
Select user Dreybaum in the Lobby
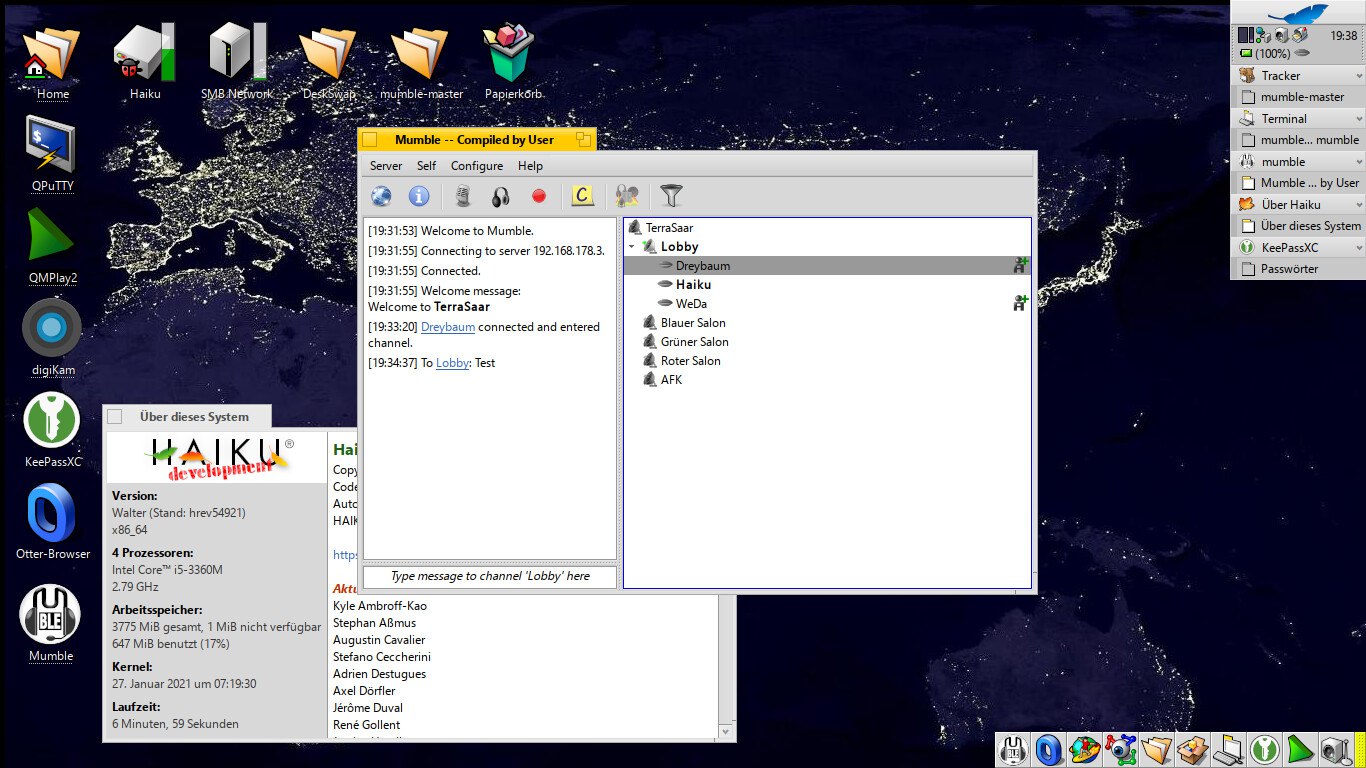coord(827,266)
